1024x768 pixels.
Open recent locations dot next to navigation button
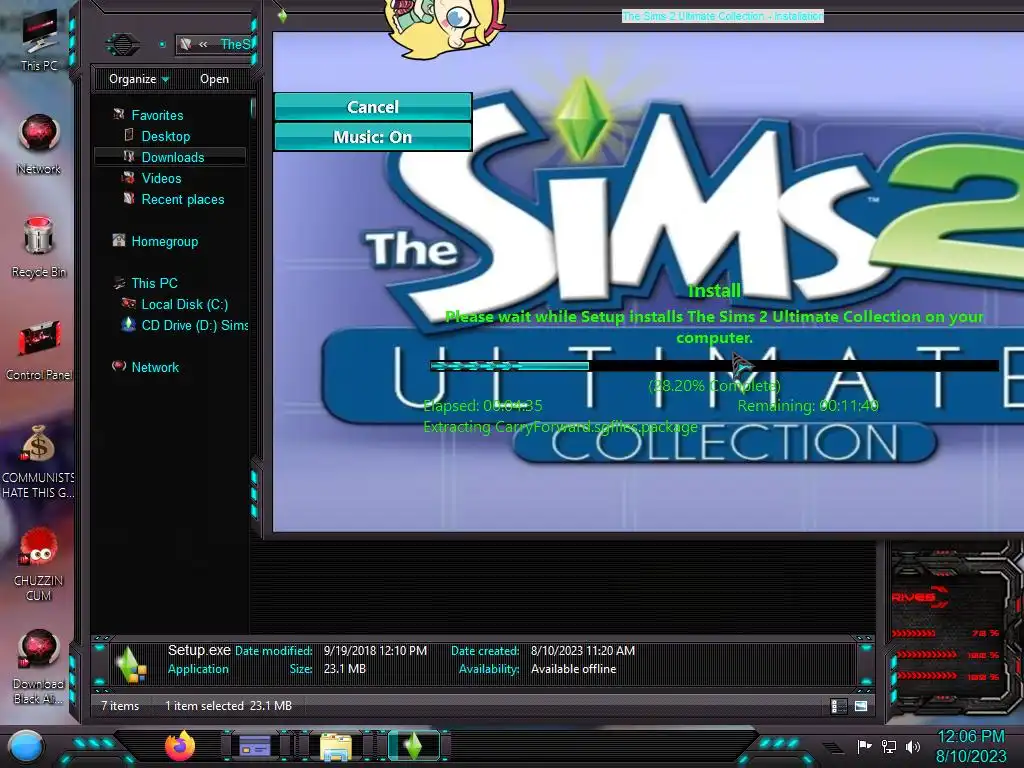click(162, 44)
